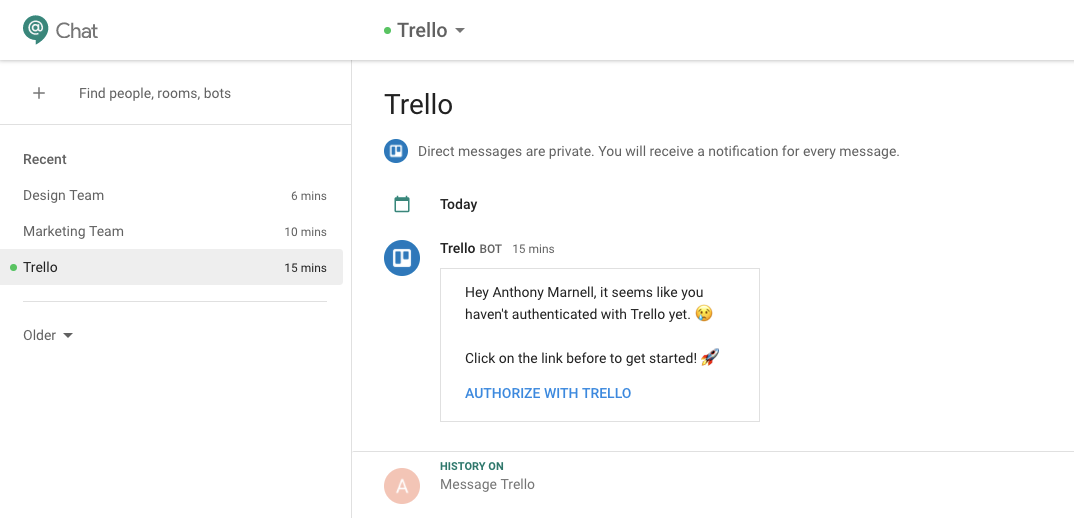The image size is (1074, 518).
Task: Click the Trello sender name in message
Action: coord(458,248)
